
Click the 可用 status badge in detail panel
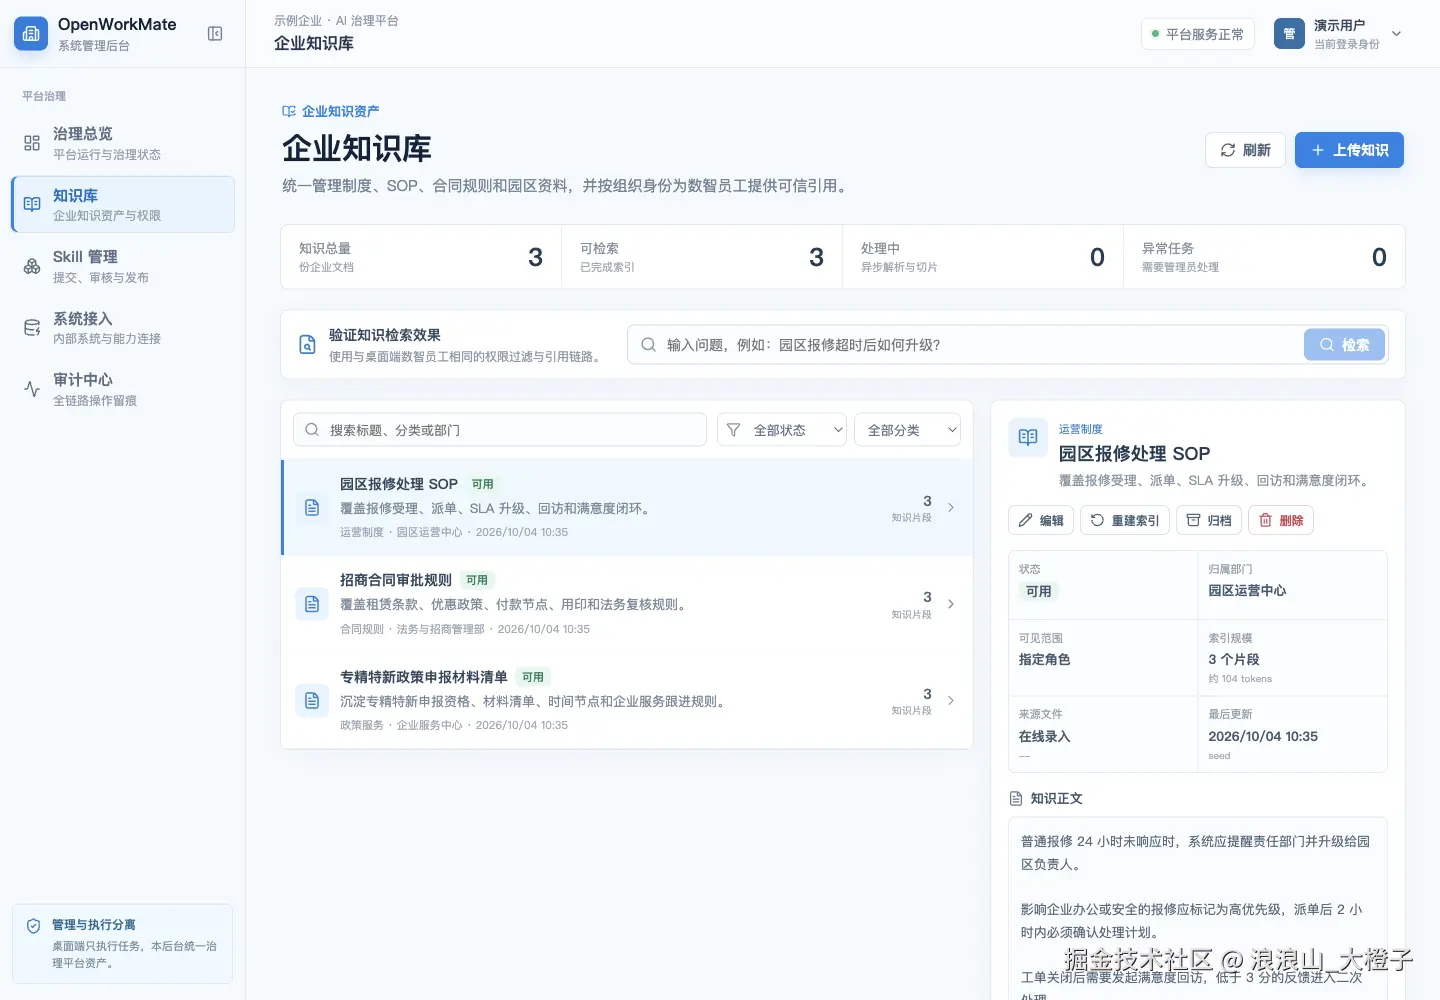(x=1039, y=591)
